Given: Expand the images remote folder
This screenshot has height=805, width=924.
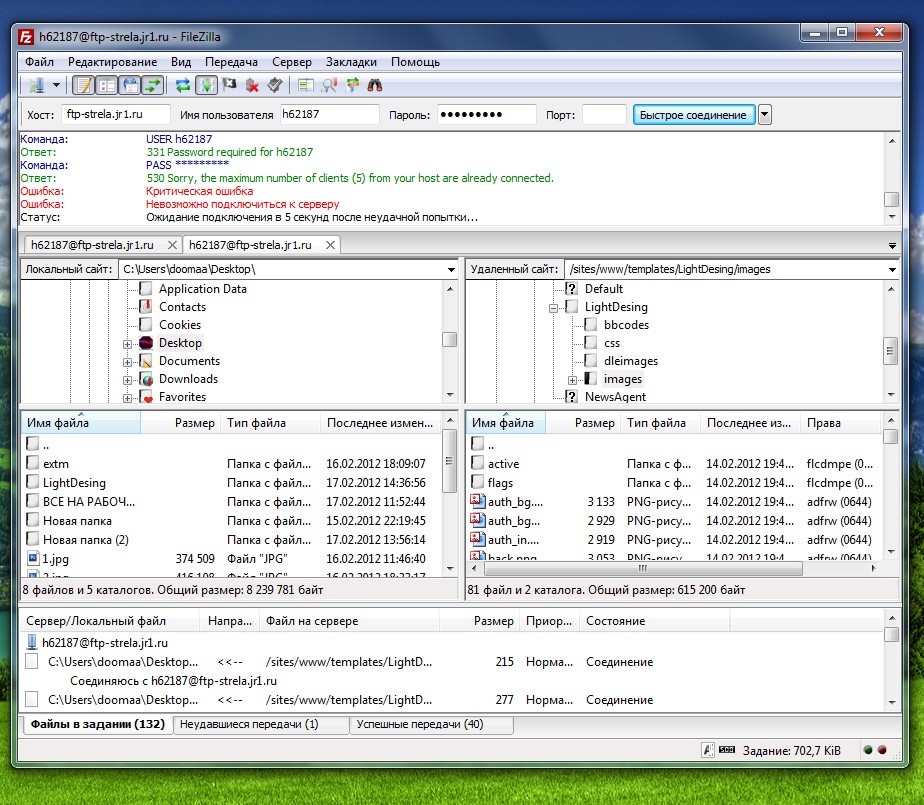Looking at the screenshot, I should click(572, 380).
